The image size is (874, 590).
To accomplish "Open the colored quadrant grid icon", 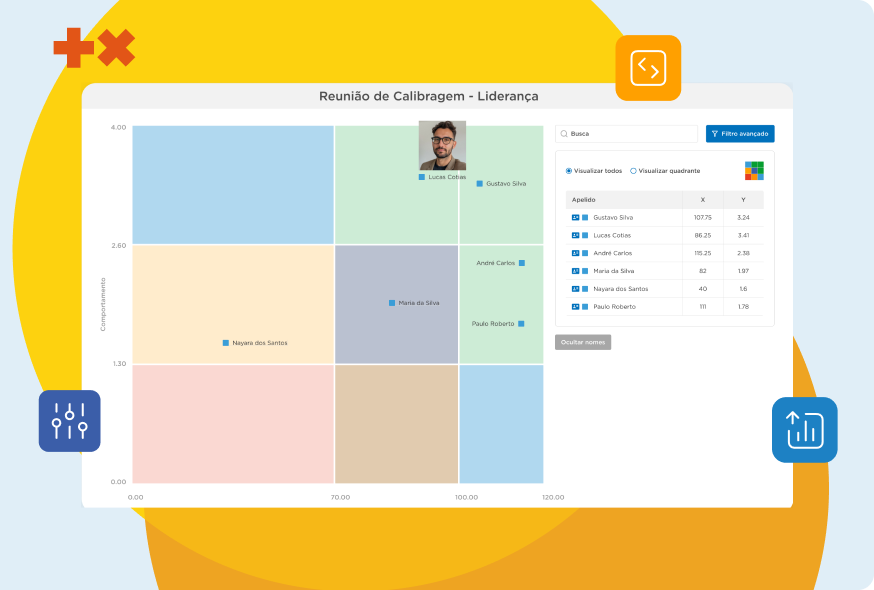I will click(x=754, y=171).
